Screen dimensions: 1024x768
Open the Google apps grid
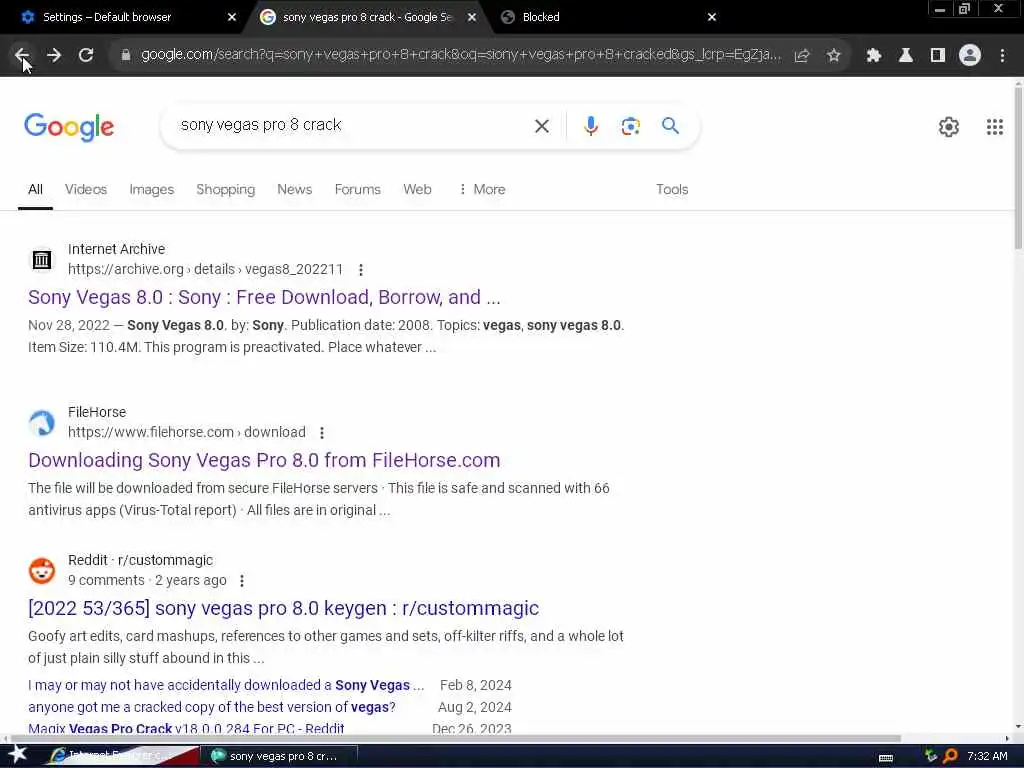coord(995,127)
